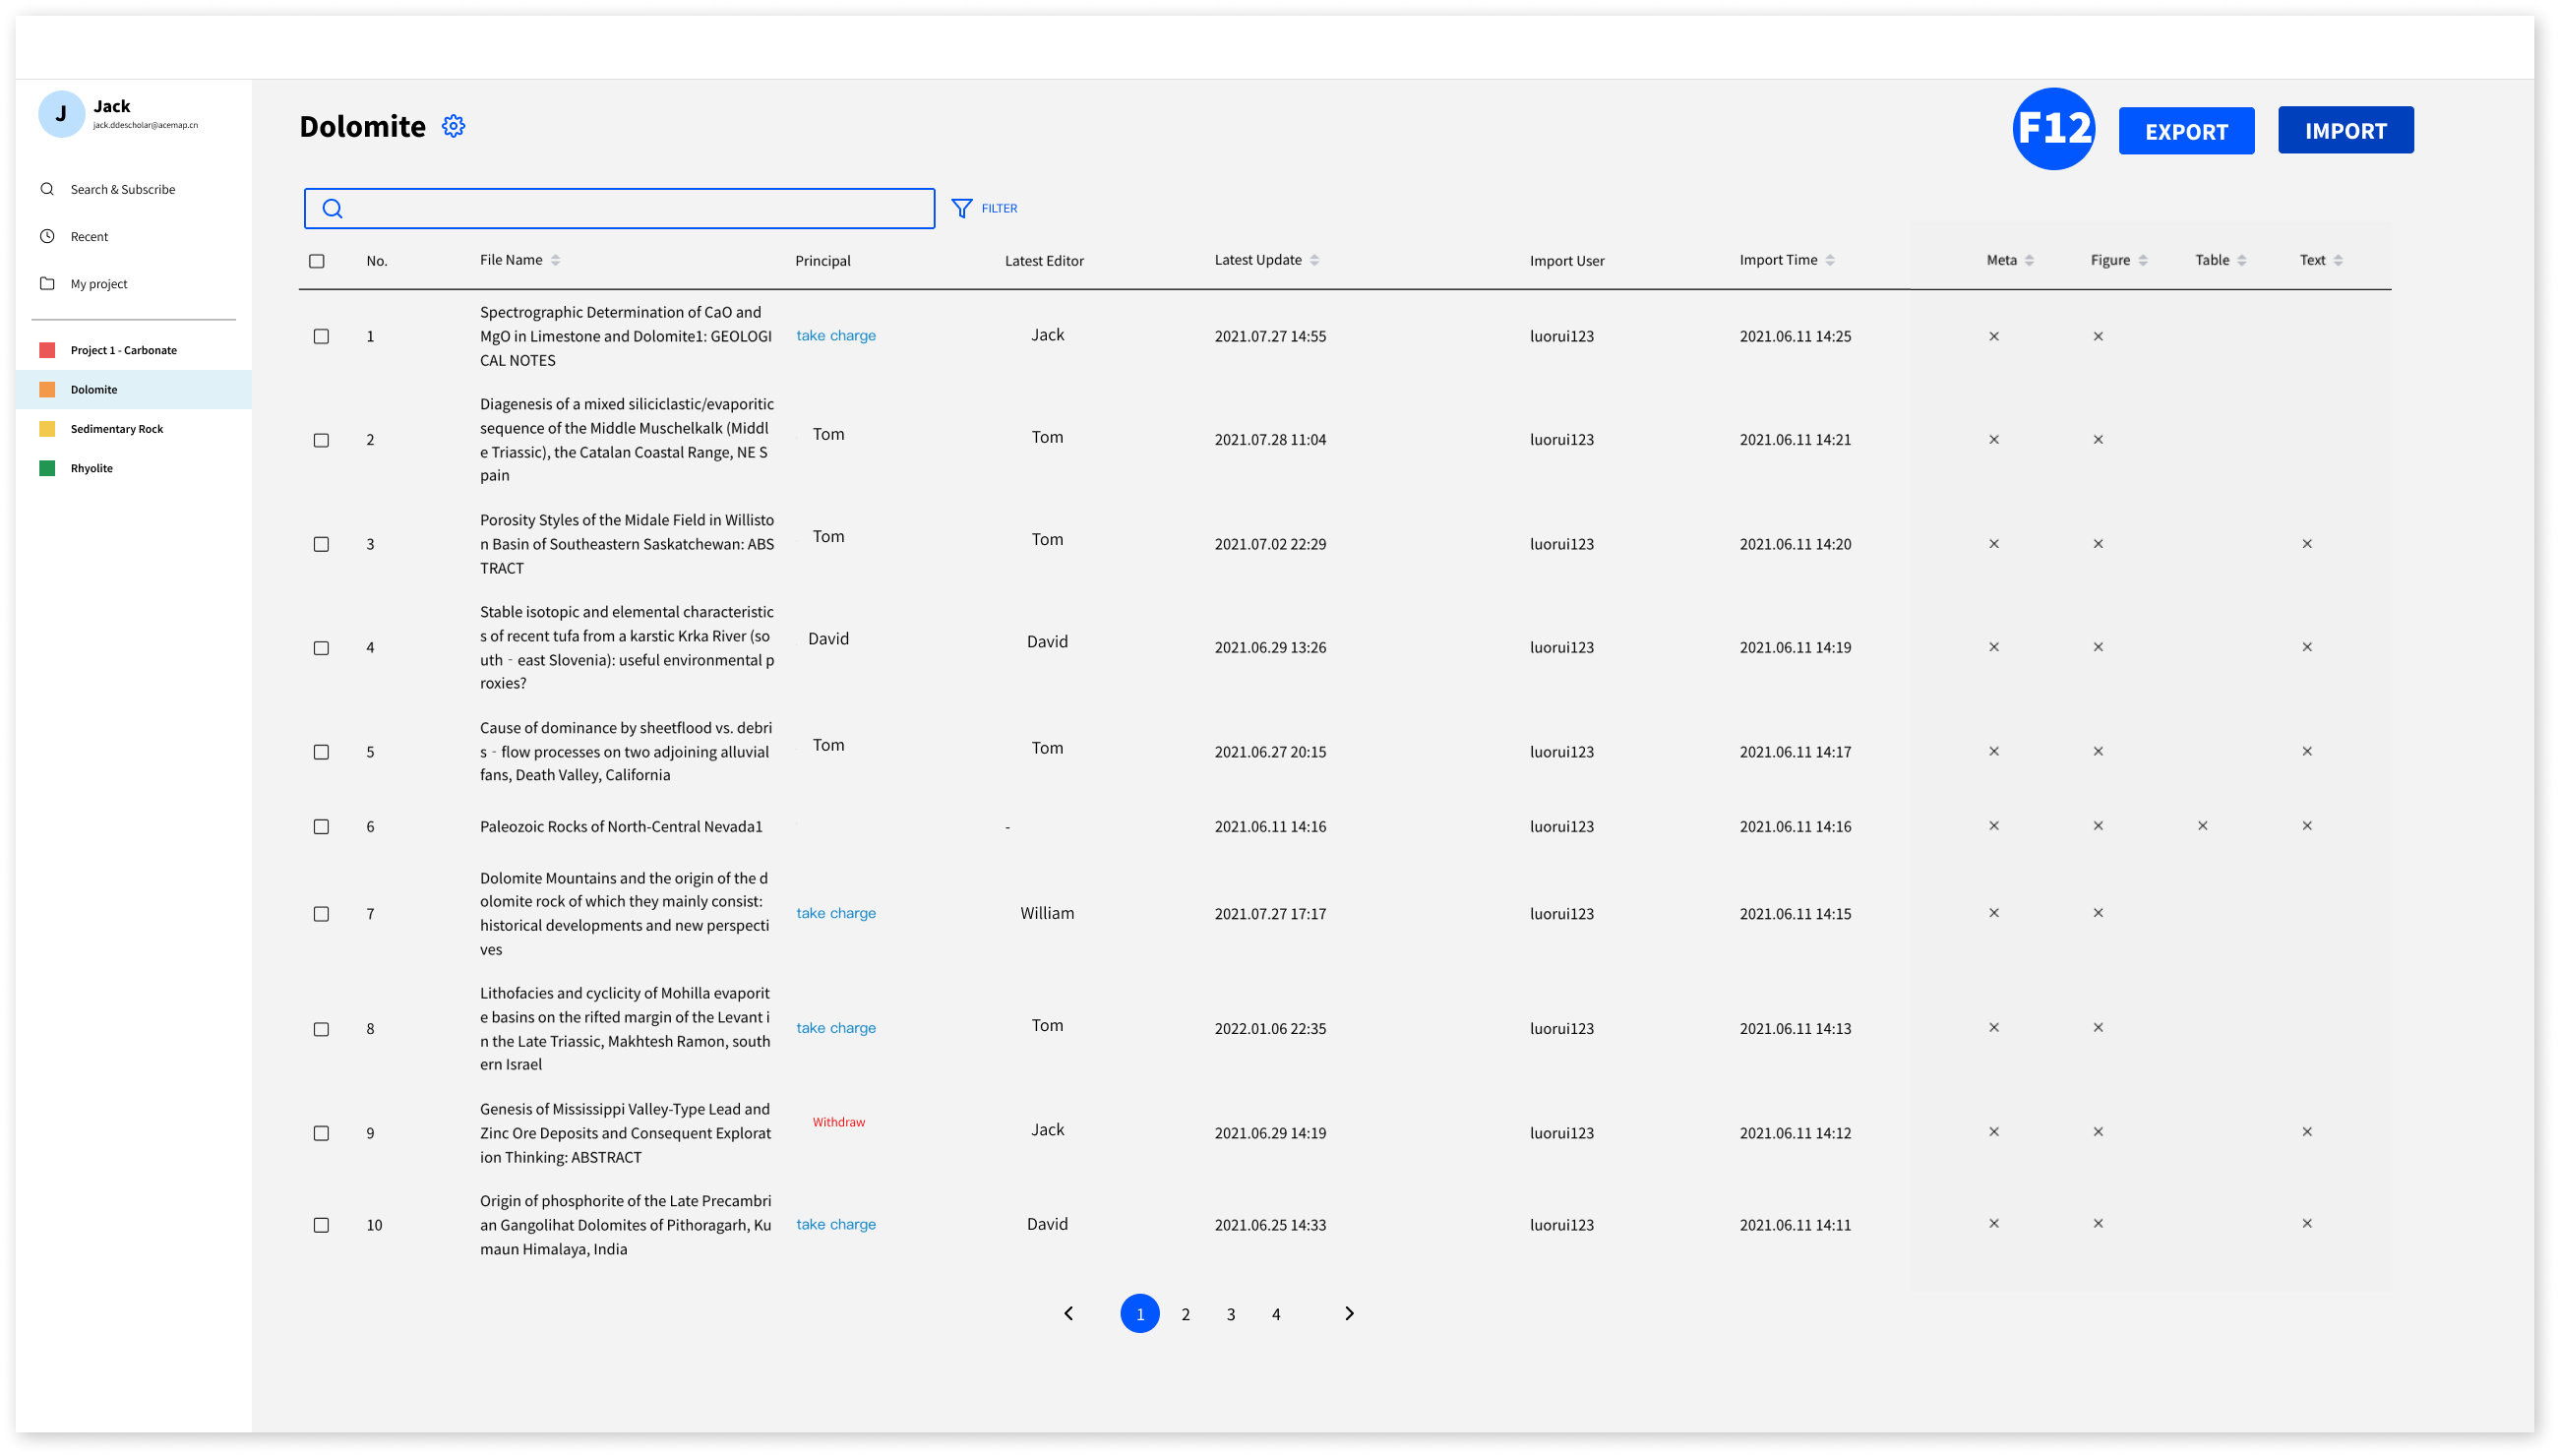Image resolution: width=2558 pixels, height=1456 pixels.
Task: Go to next page with right arrow
Action: coord(1349,1313)
